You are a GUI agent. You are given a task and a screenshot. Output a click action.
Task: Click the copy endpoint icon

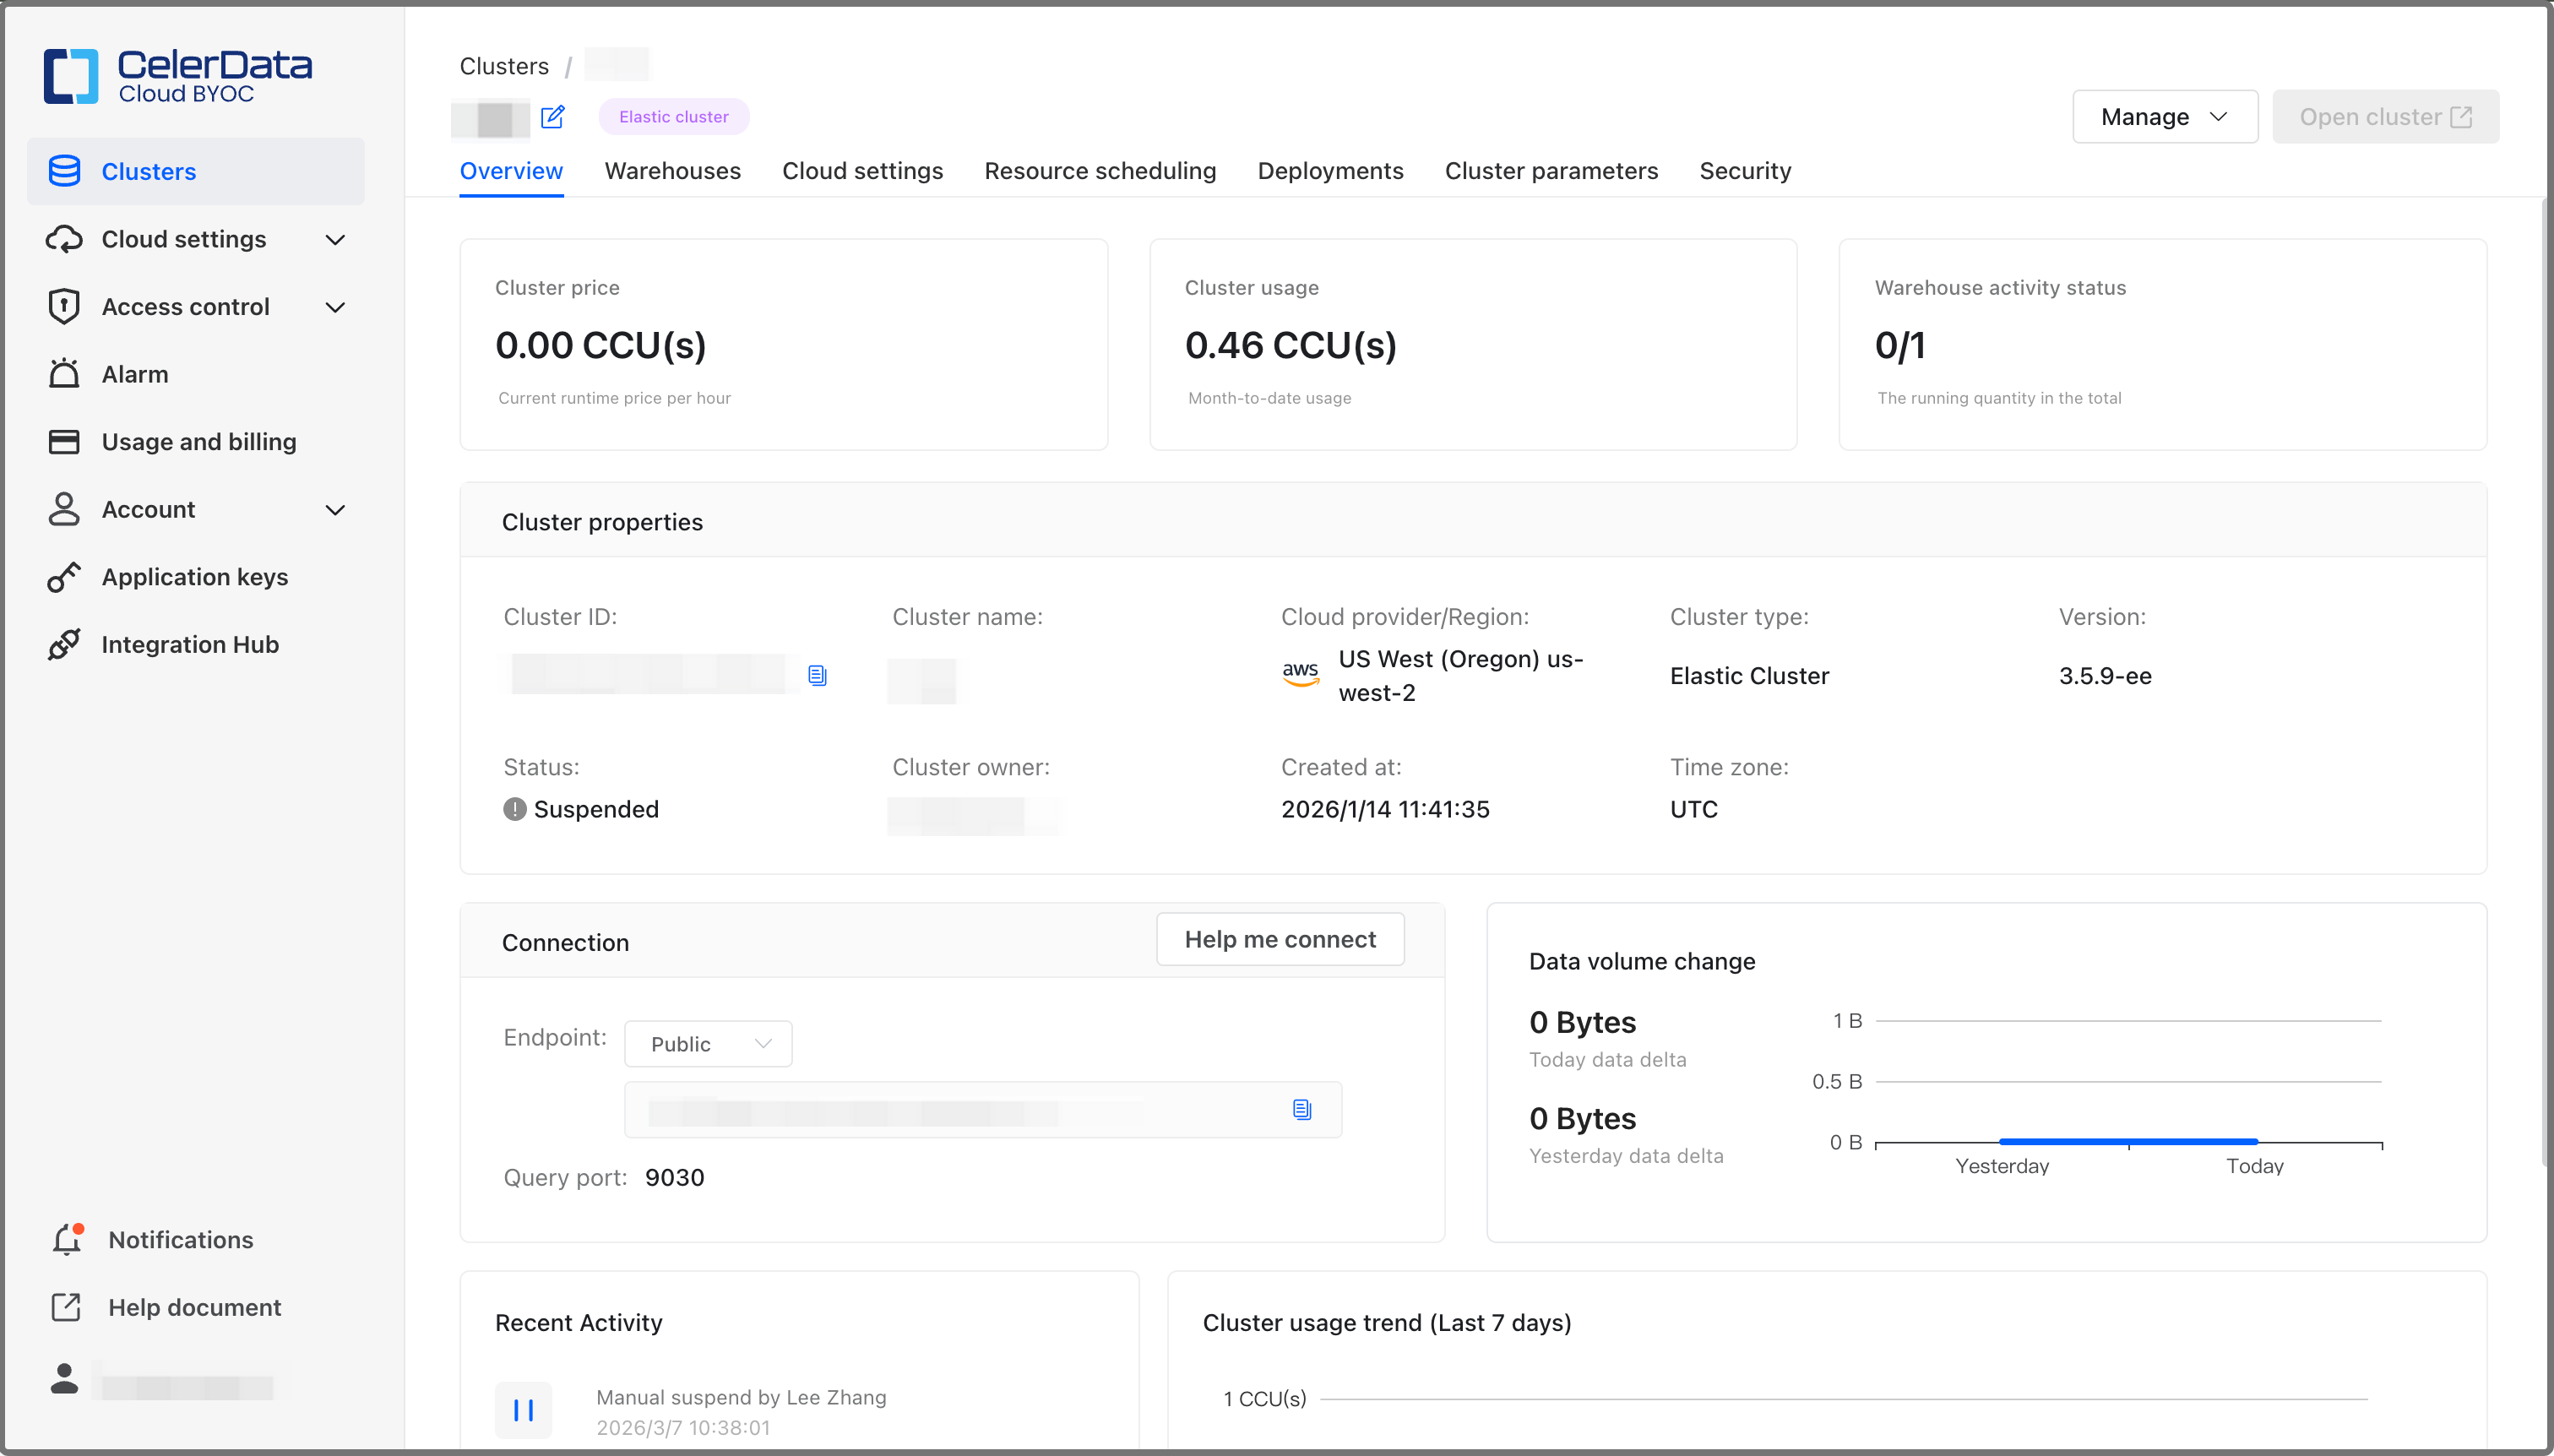coord(1301,1109)
